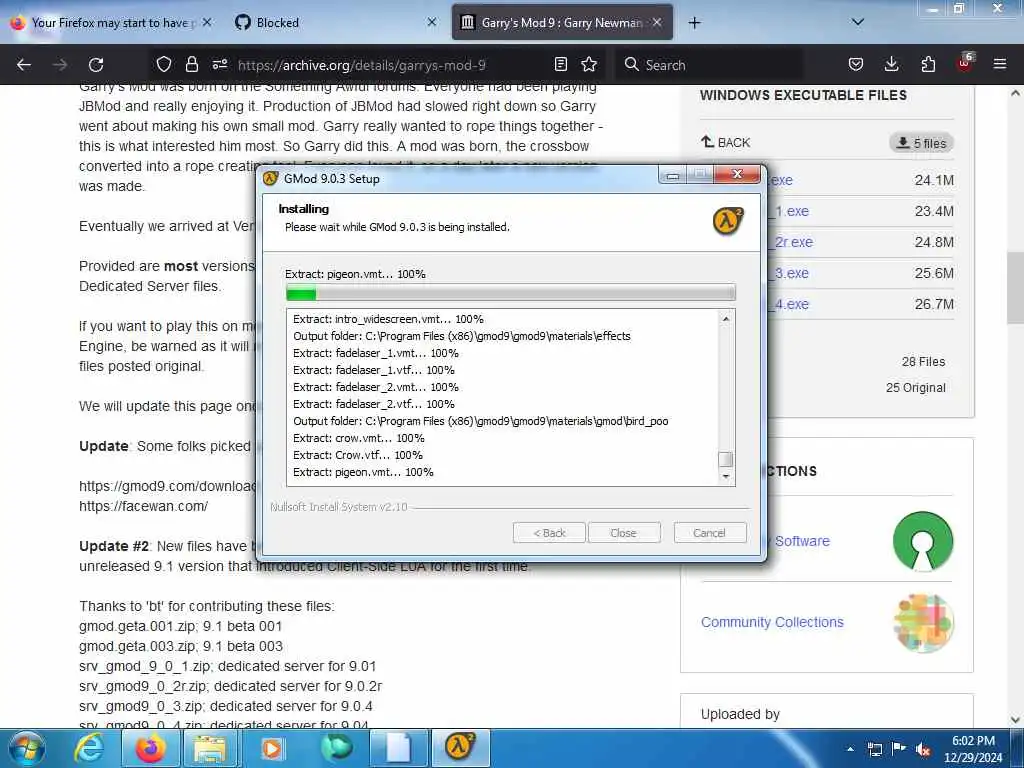
Task: Click the browser page vertical scrollbar thumb
Action: point(1015,287)
